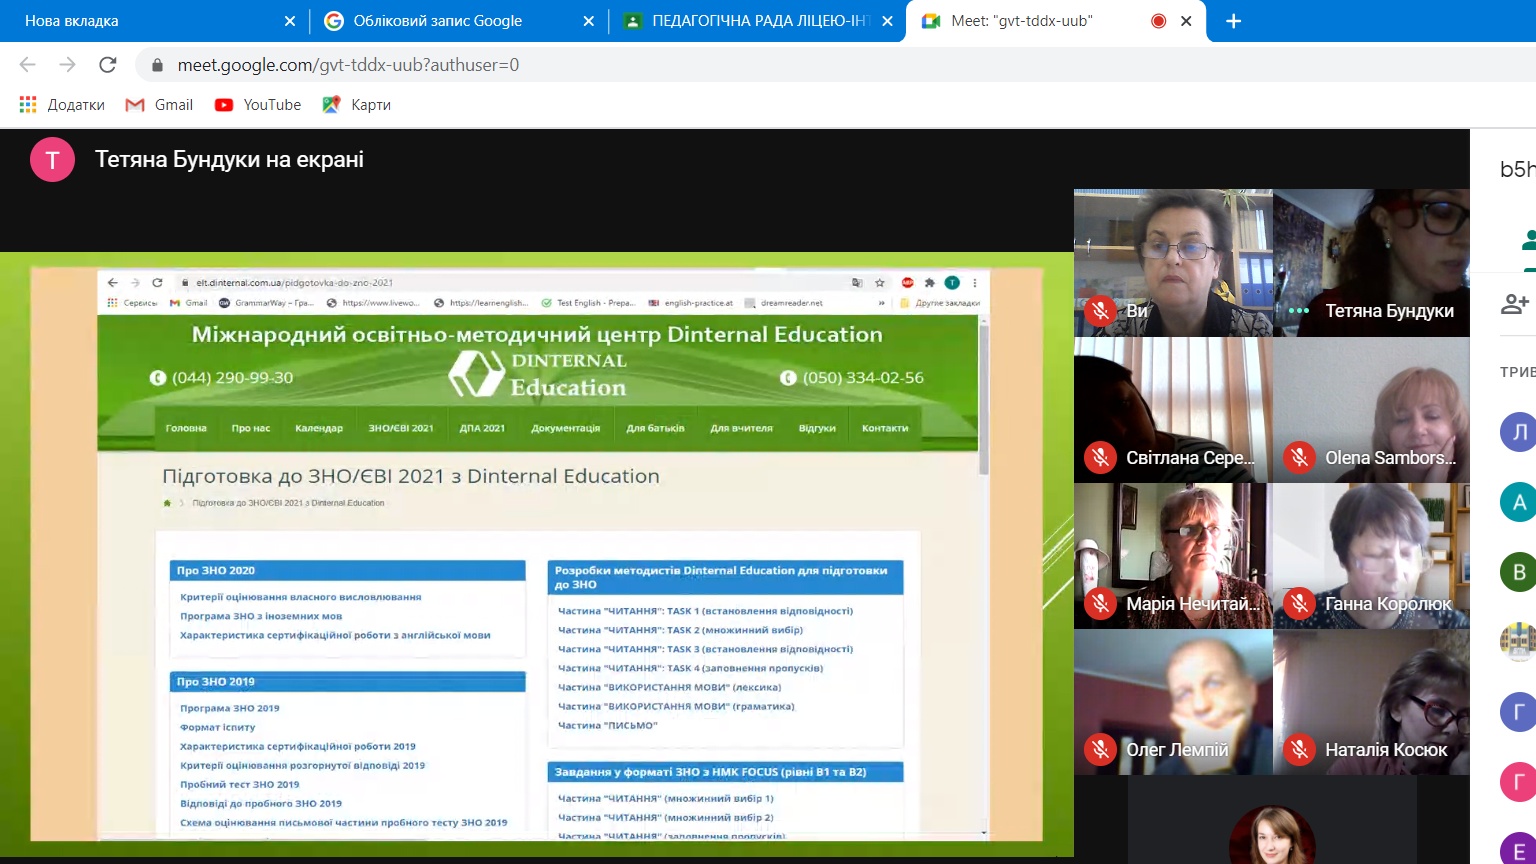Click the Ви muted microphone icon

tap(1100, 311)
